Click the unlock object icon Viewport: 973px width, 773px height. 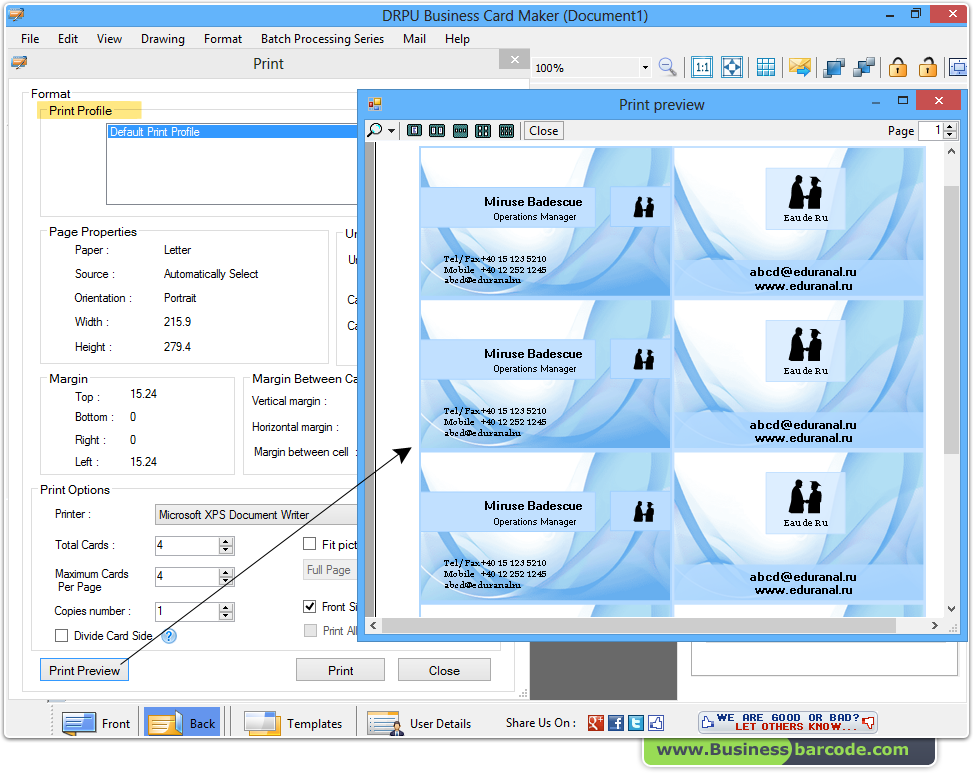click(928, 67)
